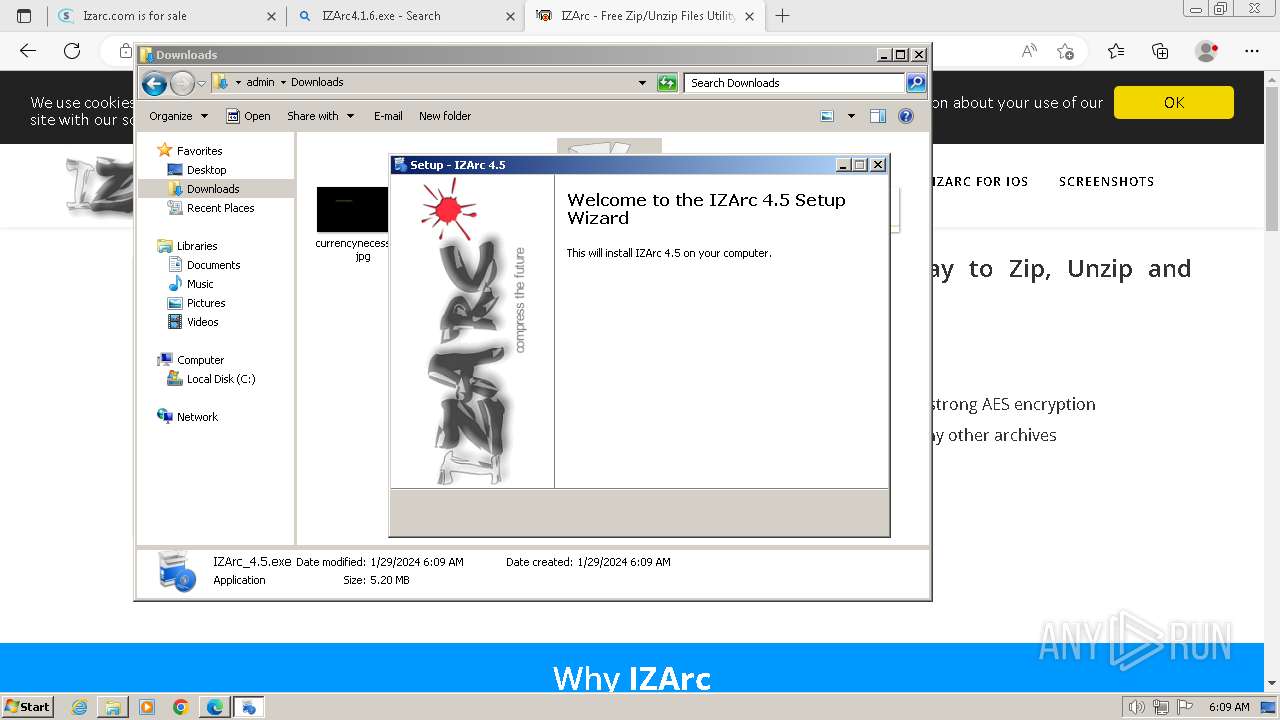This screenshot has width=1280, height=720.
Task: Click the Explorer back arrow button
Action: (154, 83)
